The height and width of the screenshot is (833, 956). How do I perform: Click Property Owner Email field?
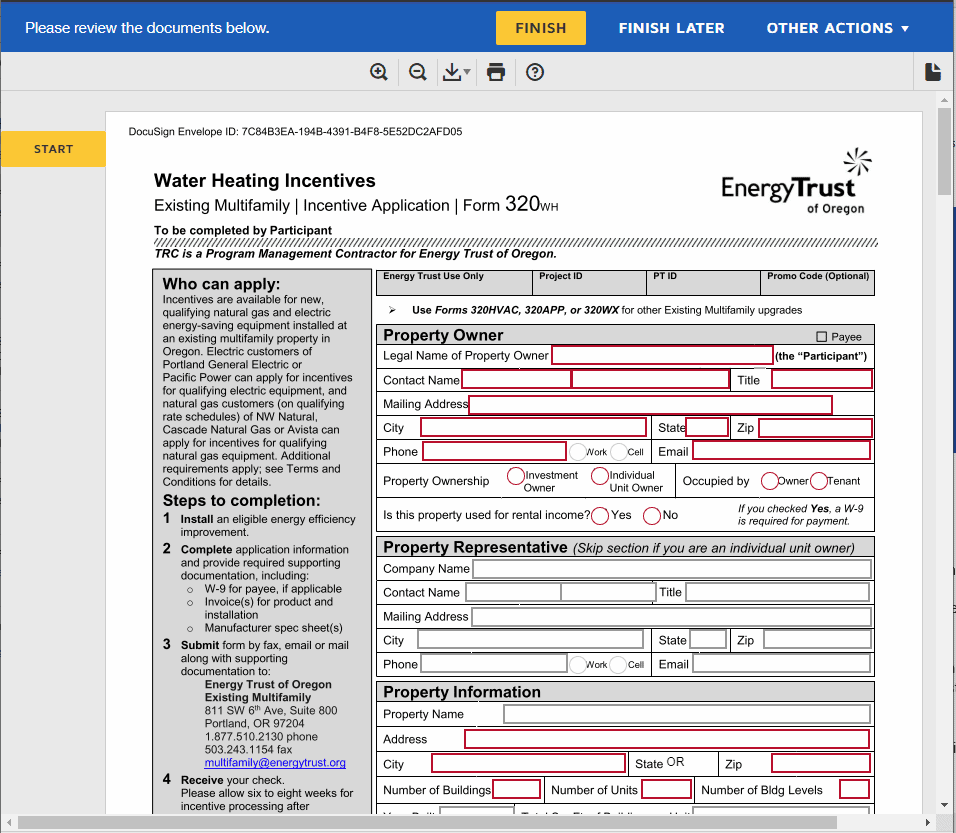[782, 451]
